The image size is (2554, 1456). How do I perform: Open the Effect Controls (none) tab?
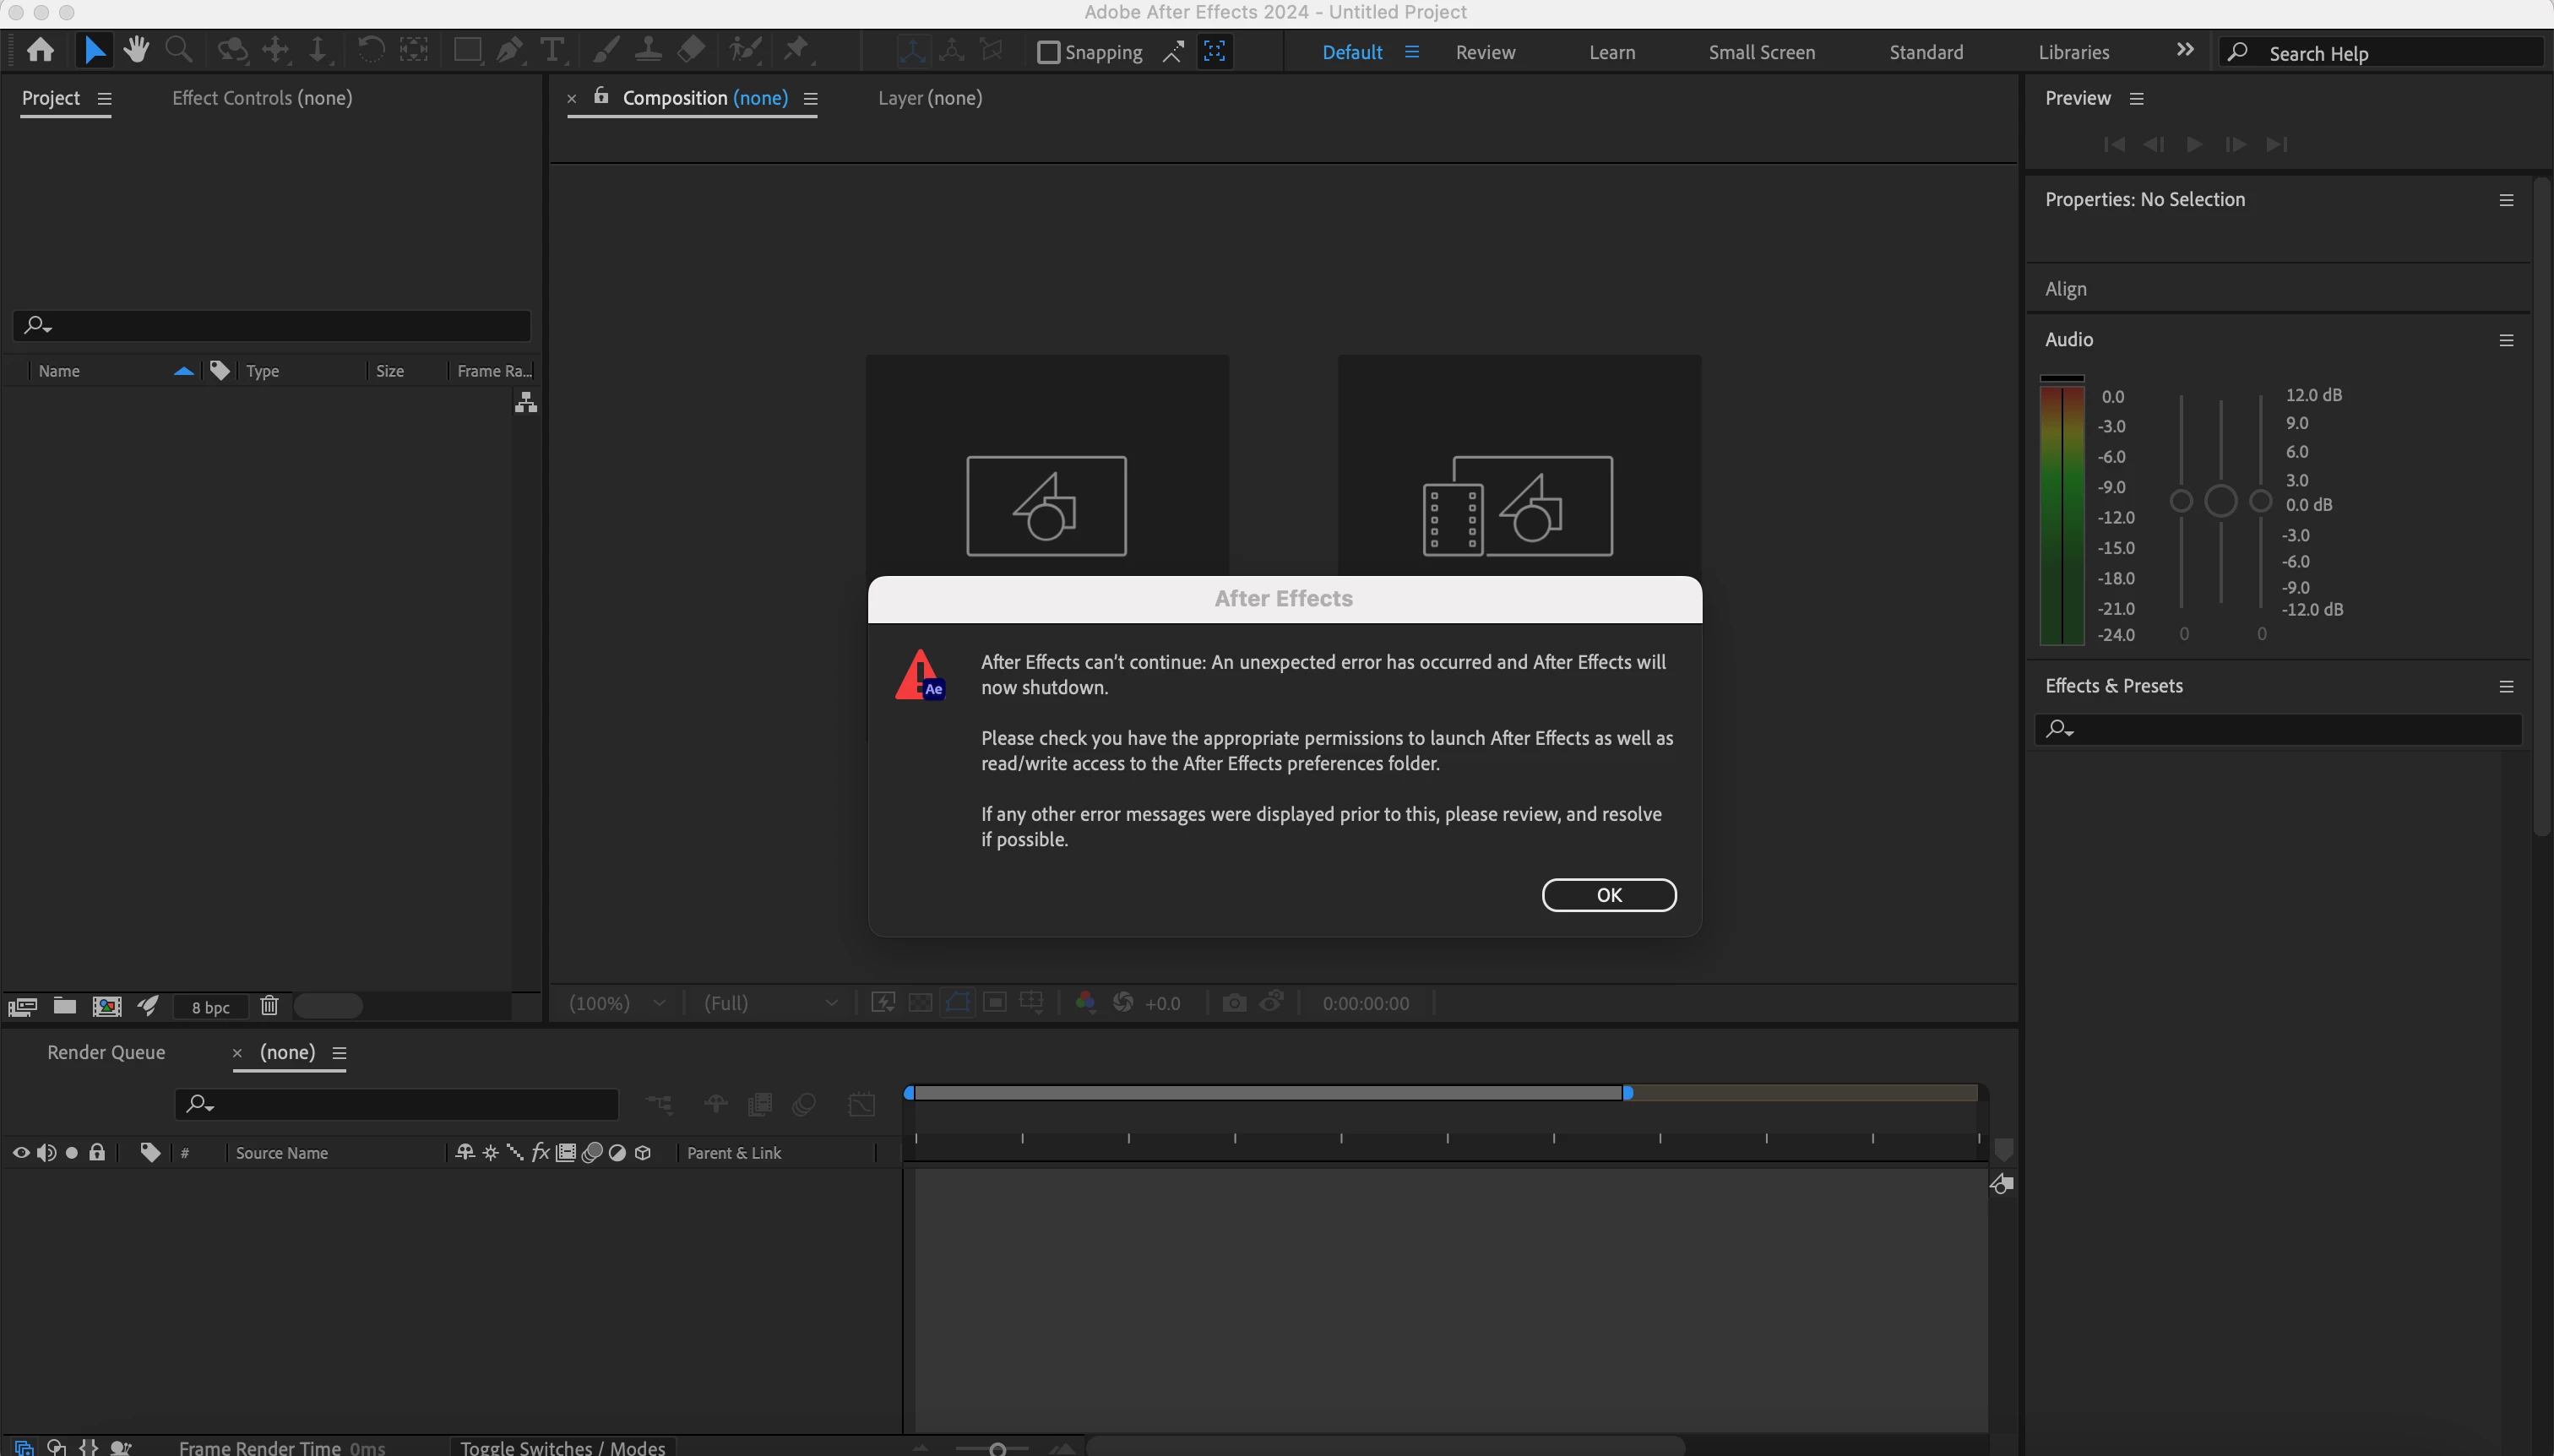[x=262, y=98]
